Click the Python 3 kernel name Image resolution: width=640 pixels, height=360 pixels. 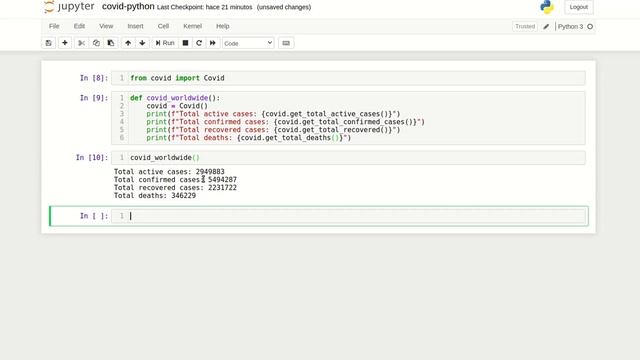(570, 27)
